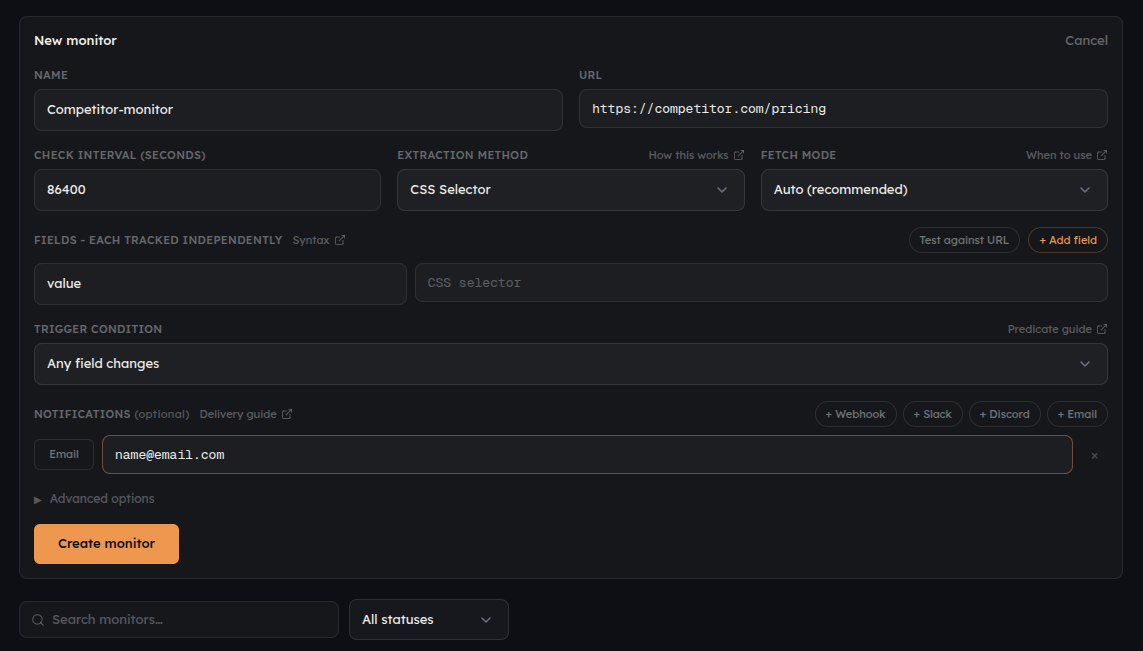Viewport: 1143px width, 651px height.
Task: Click the external-link icon beside When to use
Action: pyautogui.click(x=1101, y=155)
